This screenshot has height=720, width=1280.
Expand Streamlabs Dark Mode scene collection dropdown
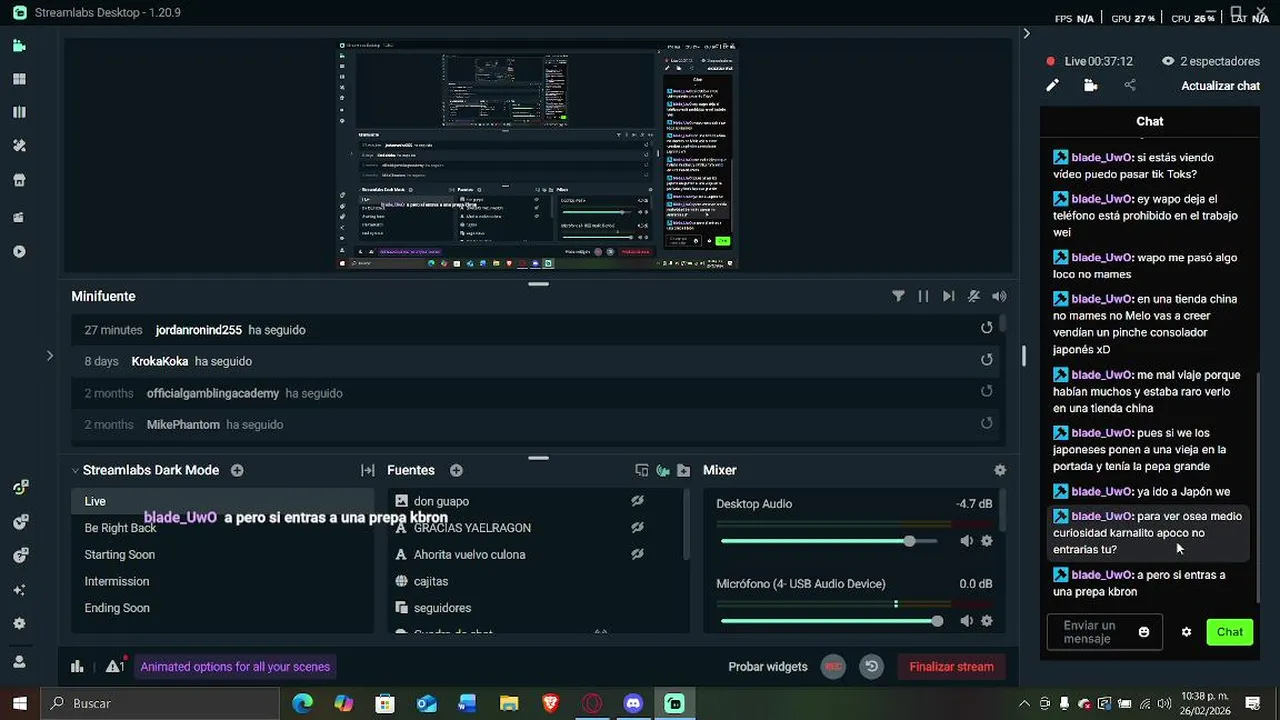tap(75, 470)
